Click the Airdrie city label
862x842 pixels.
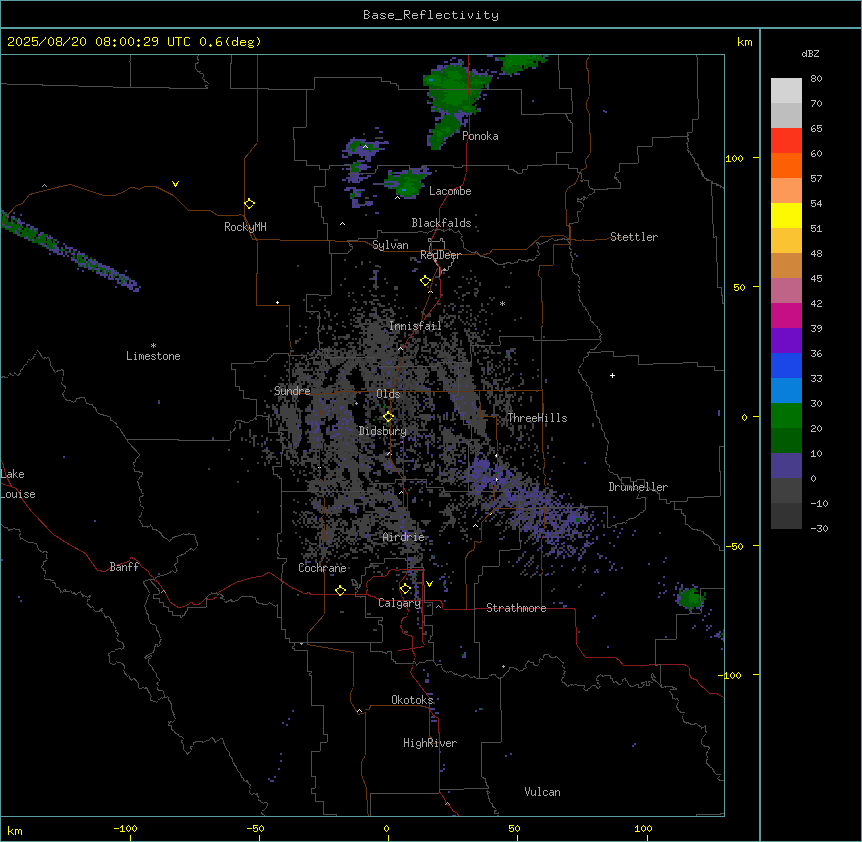click(x=404, y=537)
